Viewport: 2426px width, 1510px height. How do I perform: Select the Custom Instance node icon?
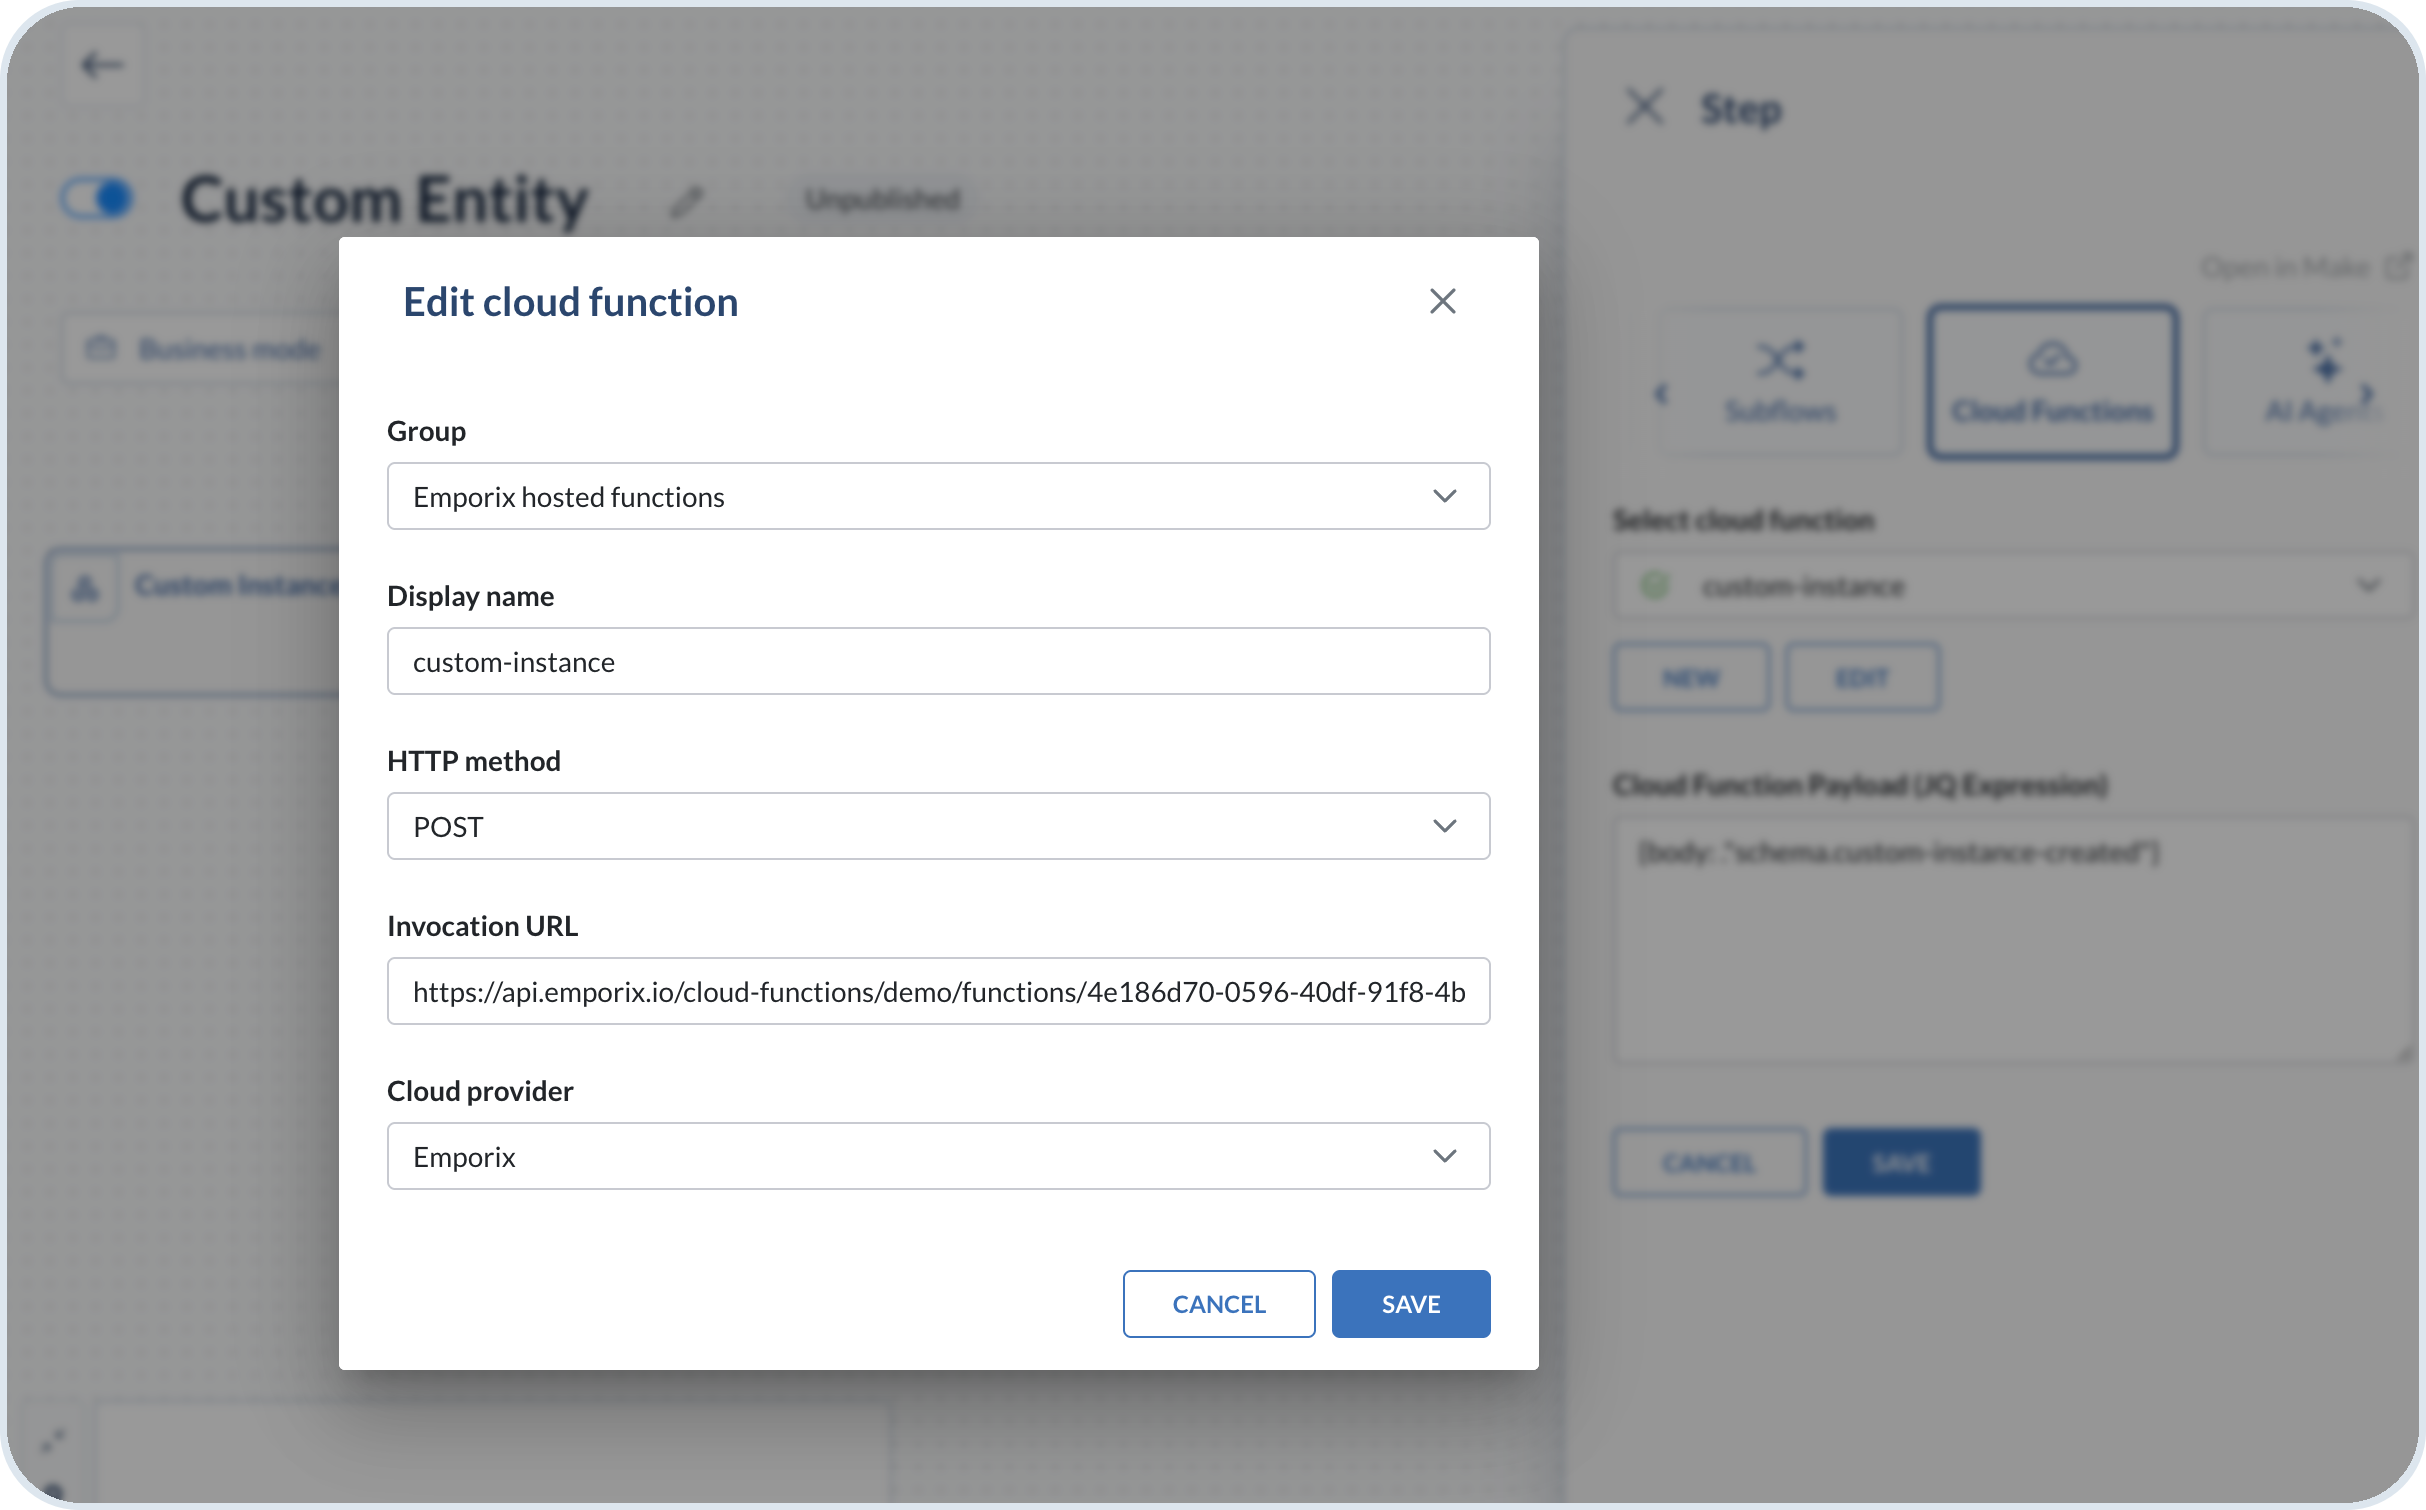click(86, 587)
